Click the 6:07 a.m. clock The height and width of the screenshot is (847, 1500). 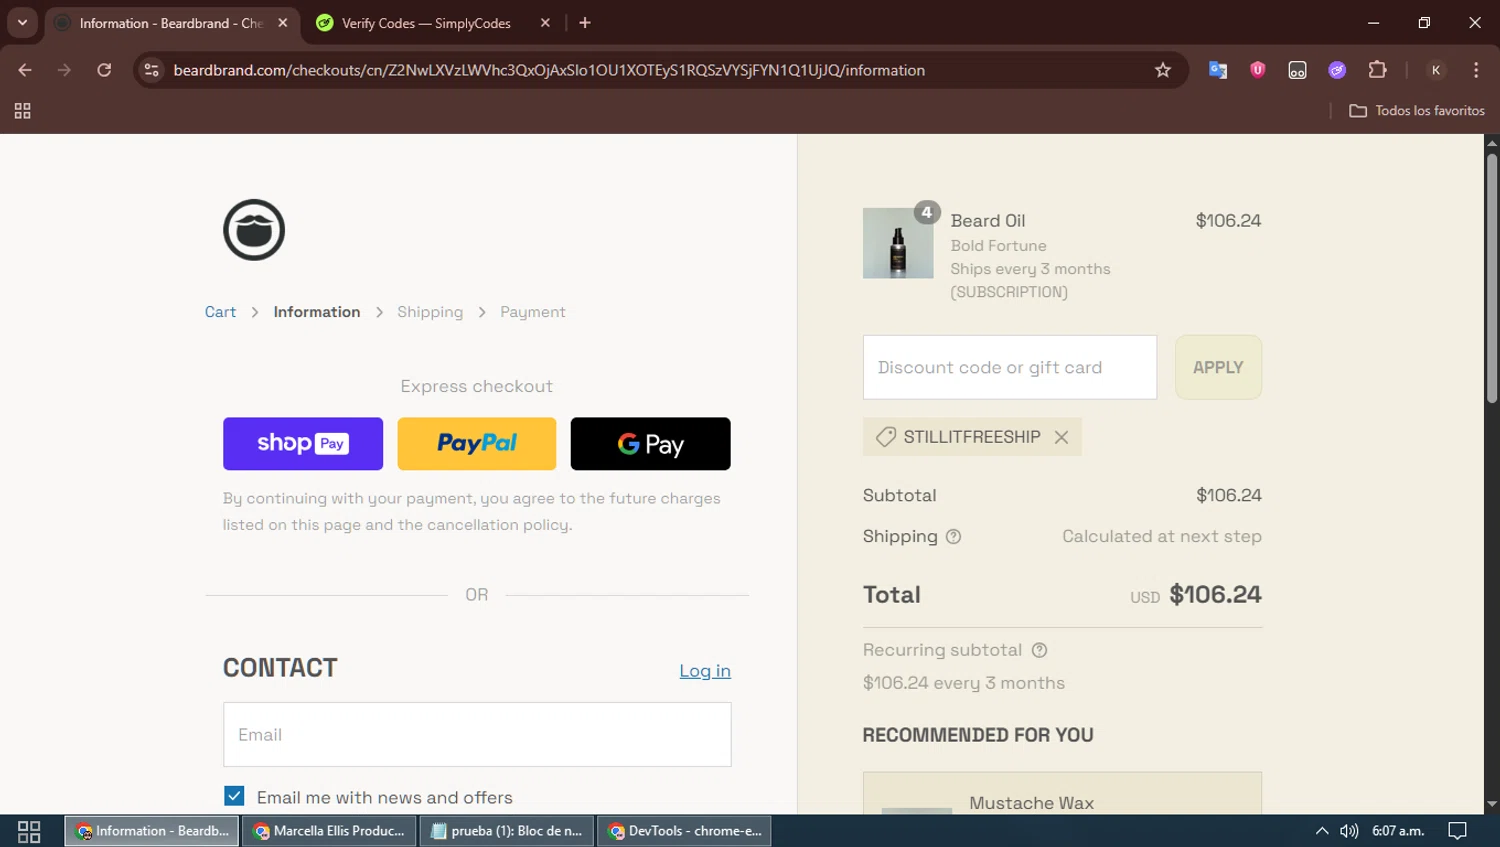pos(1398,831)
